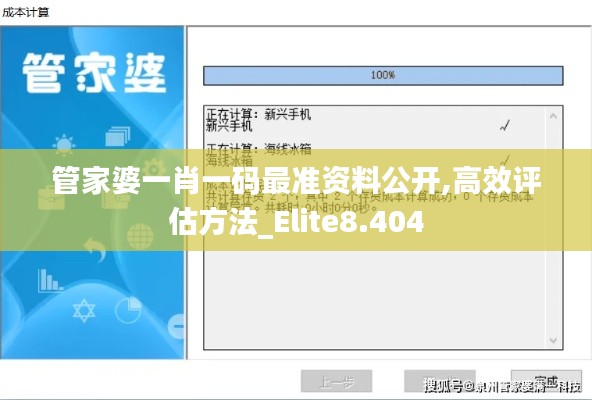
Task: Click the 成本计算 window title
Action: click(26, 12)
